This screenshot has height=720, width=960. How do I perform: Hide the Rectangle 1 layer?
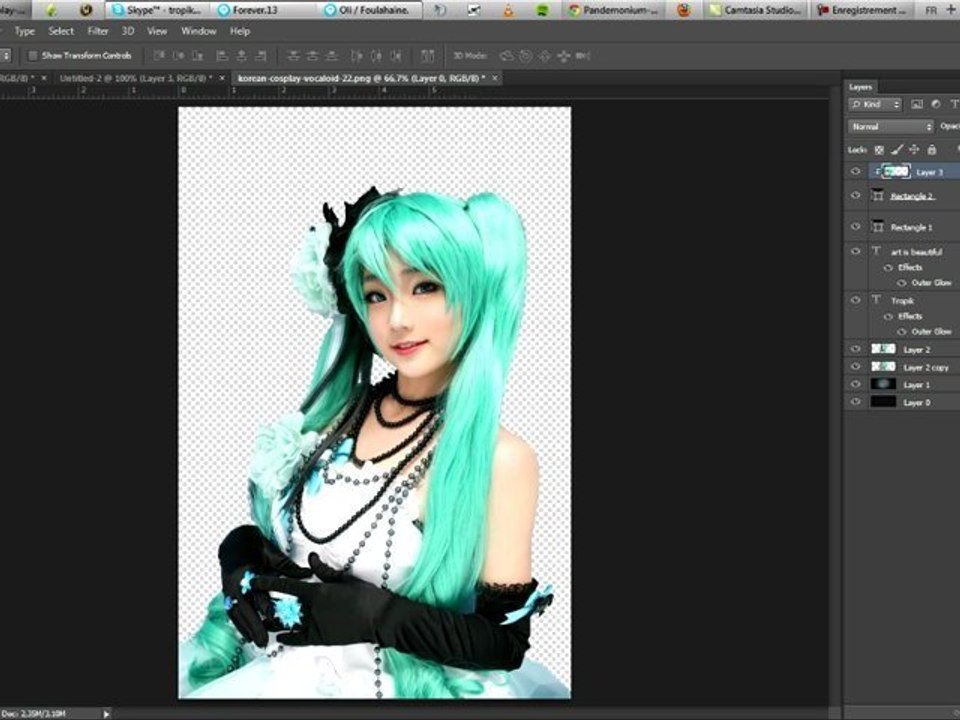pyautogui.click(x=855, y=227)
